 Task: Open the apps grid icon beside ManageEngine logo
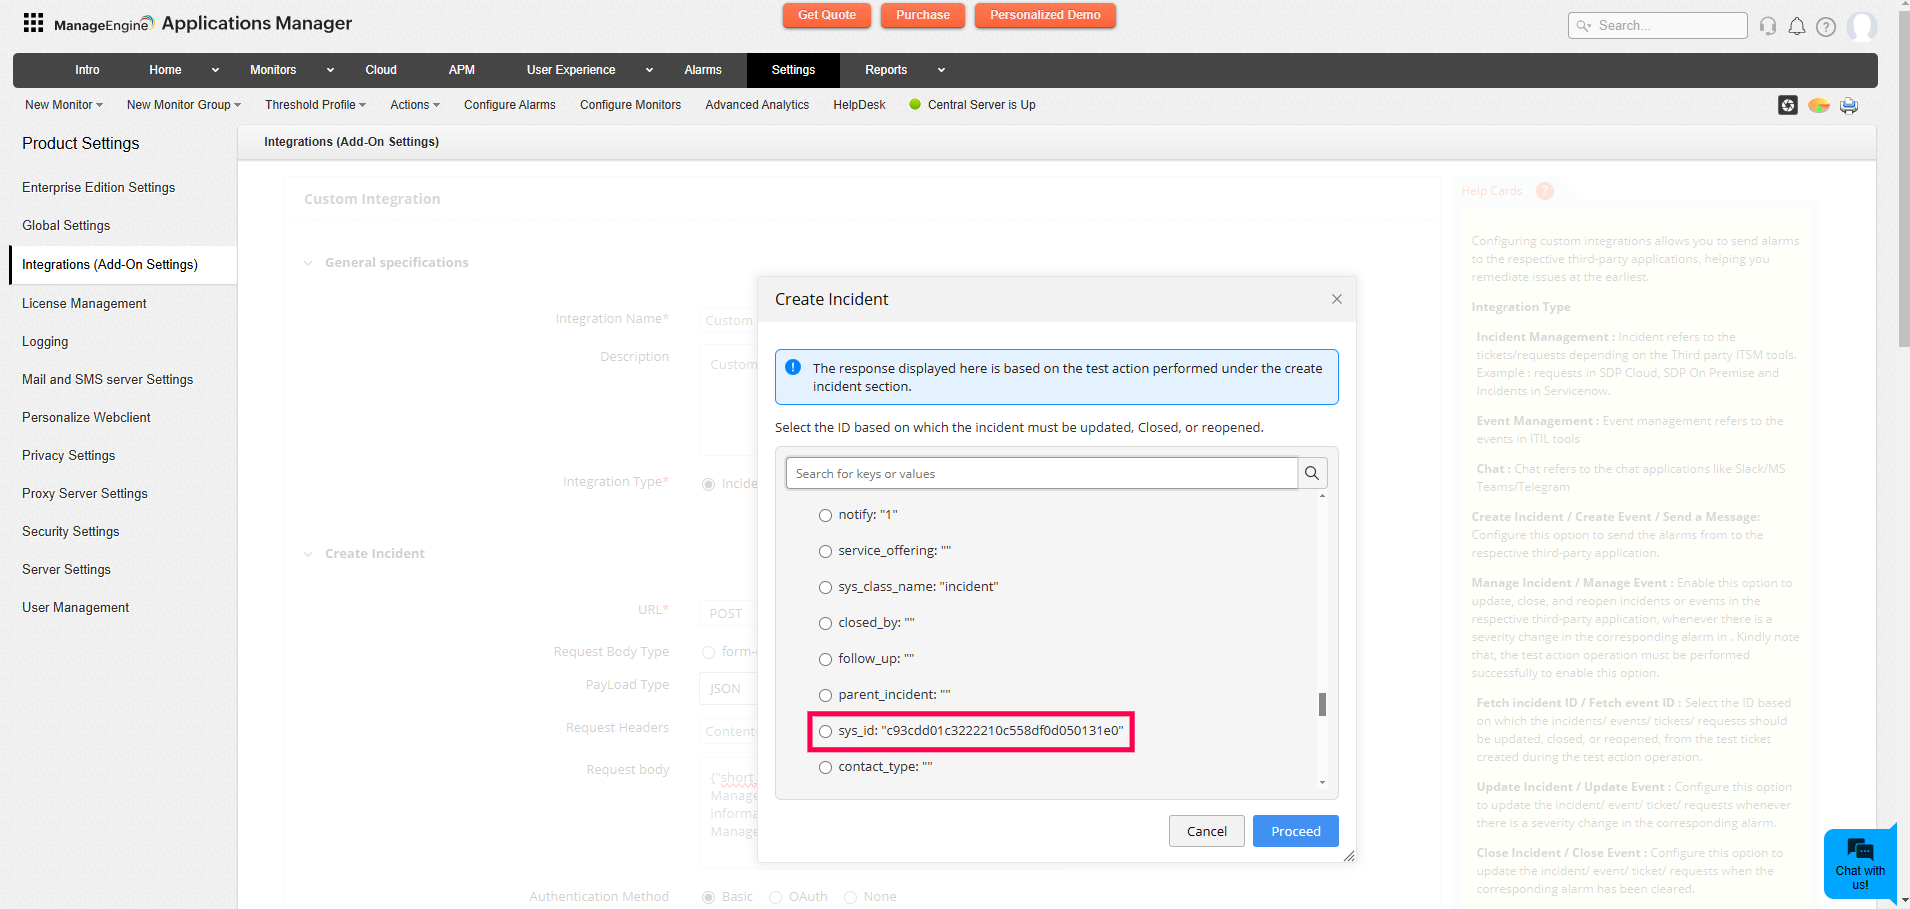click(32, 22)
